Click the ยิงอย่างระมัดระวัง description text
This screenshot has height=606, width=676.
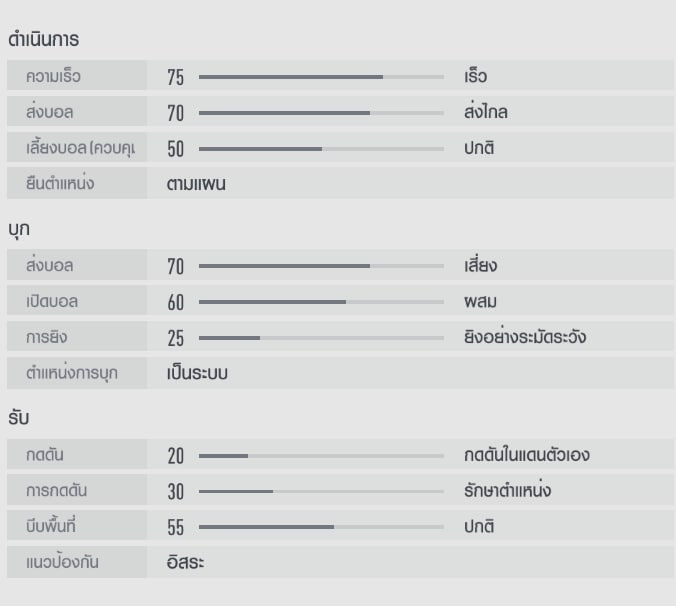coord(525,337)
